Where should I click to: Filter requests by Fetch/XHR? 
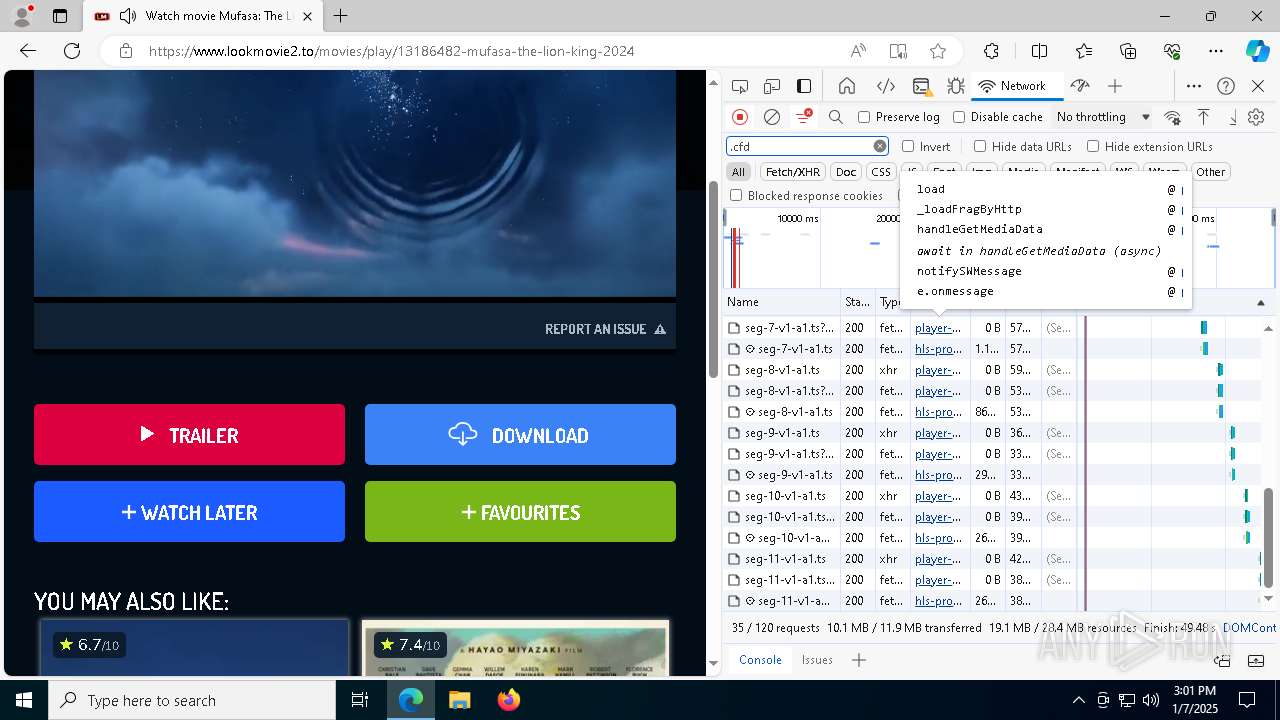pos(793,172)
